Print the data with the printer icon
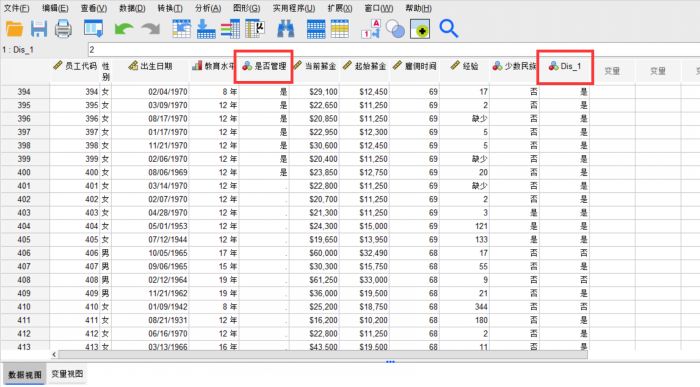The width and height of the screenshot is (700, 387). click(63, 29)
